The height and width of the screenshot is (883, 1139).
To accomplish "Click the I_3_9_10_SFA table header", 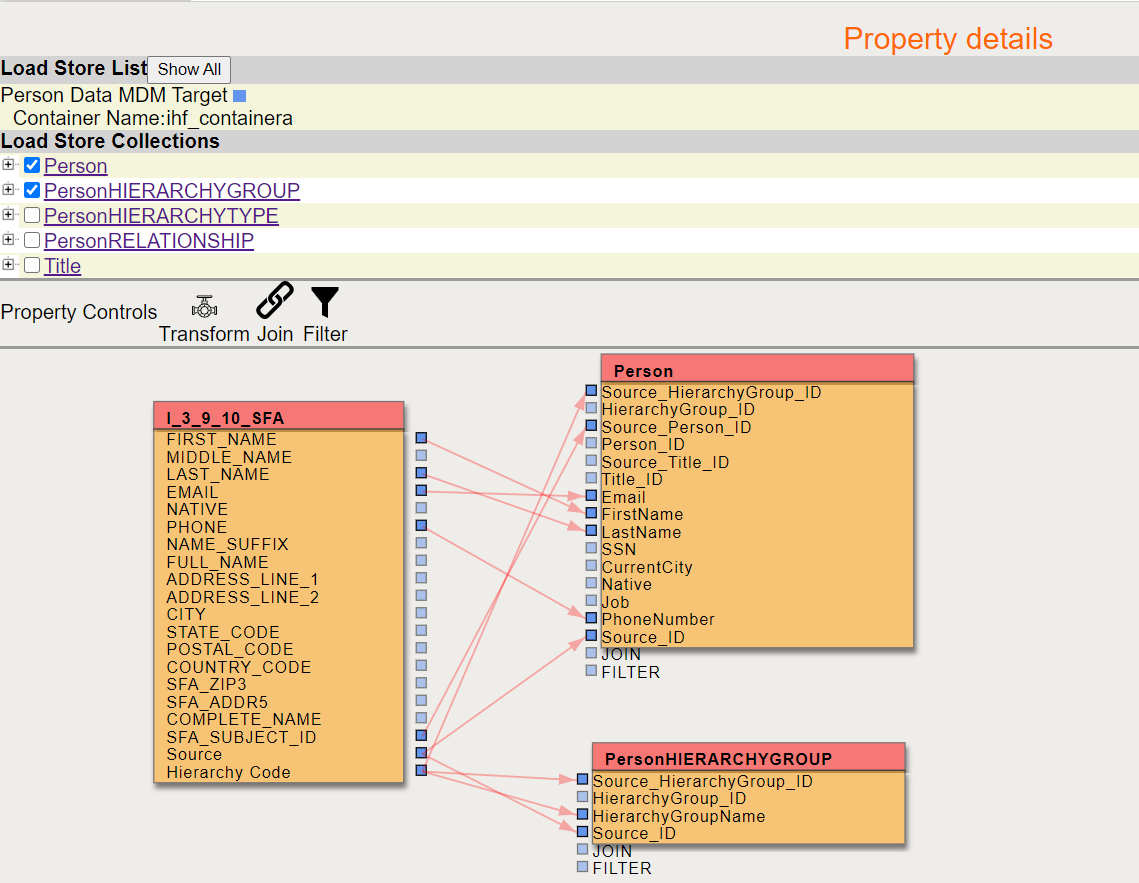I will 279,417.
